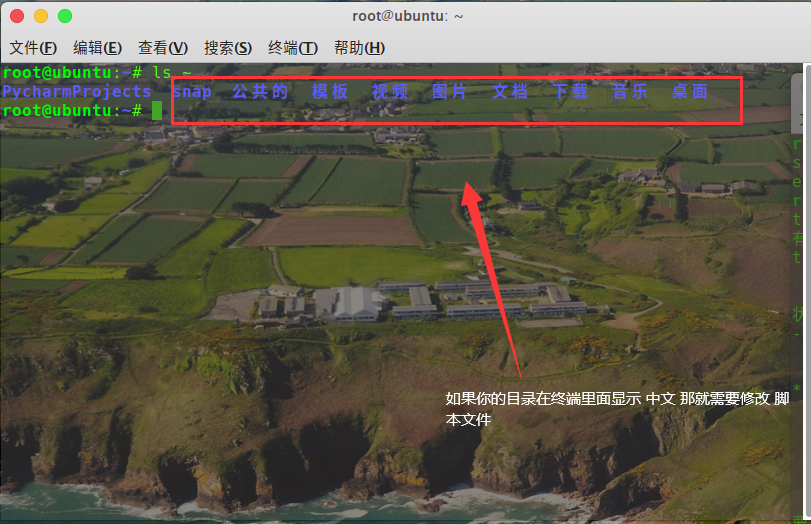
Task: Open the 帮助(H) menu
Action: tap(359, 48)
